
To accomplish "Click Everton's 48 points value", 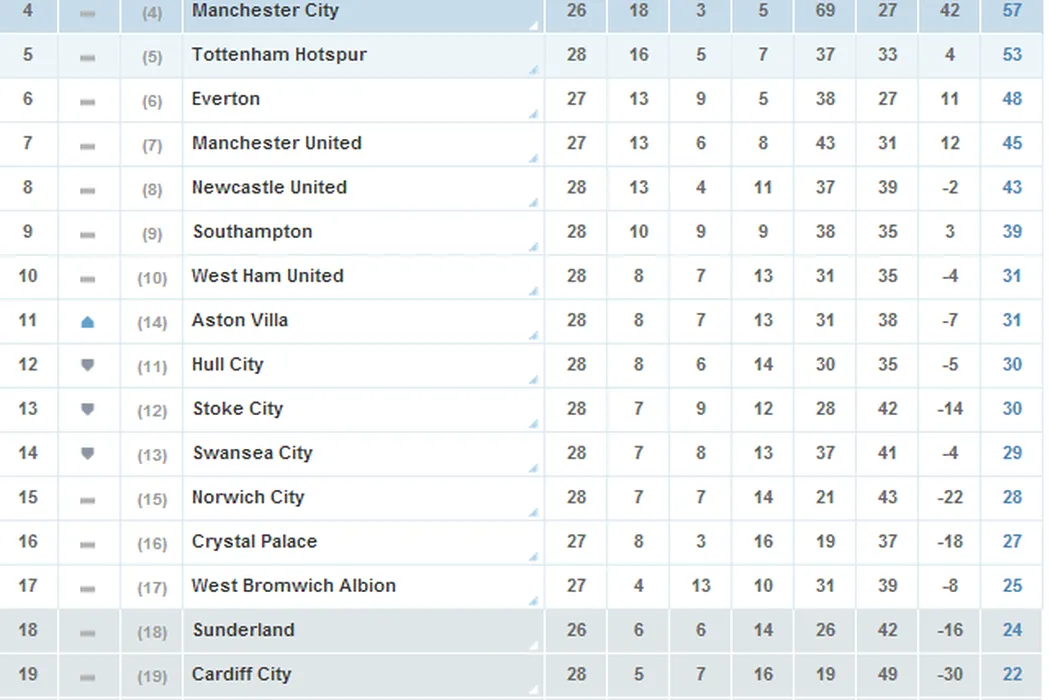I will pos(1012,99).
